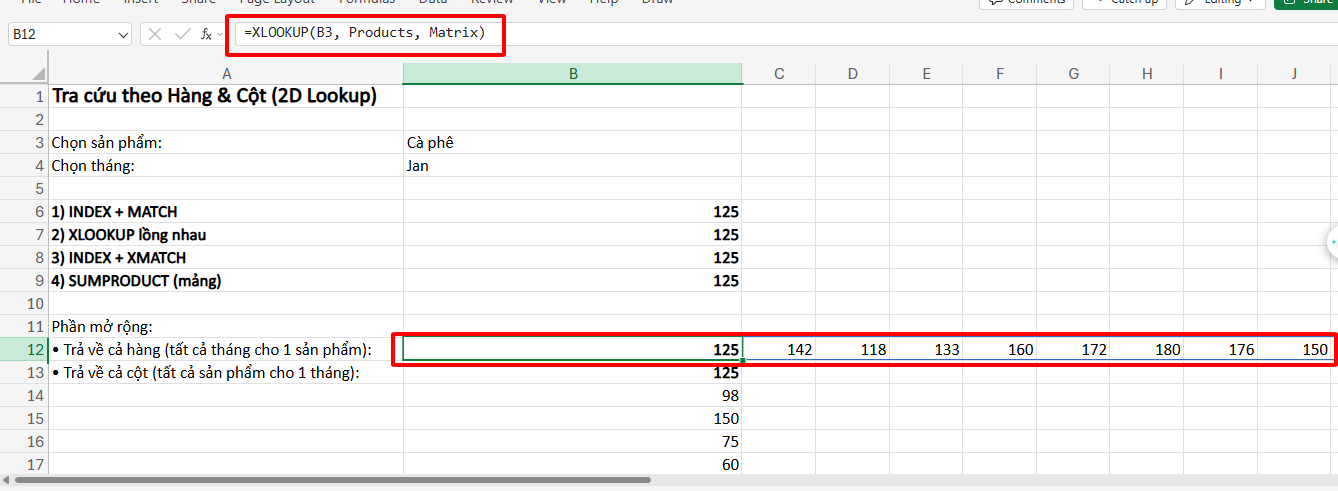Viewport: 1338px width, 491px height.
Task: Click cell with value 180
Action: [1147, 350]
